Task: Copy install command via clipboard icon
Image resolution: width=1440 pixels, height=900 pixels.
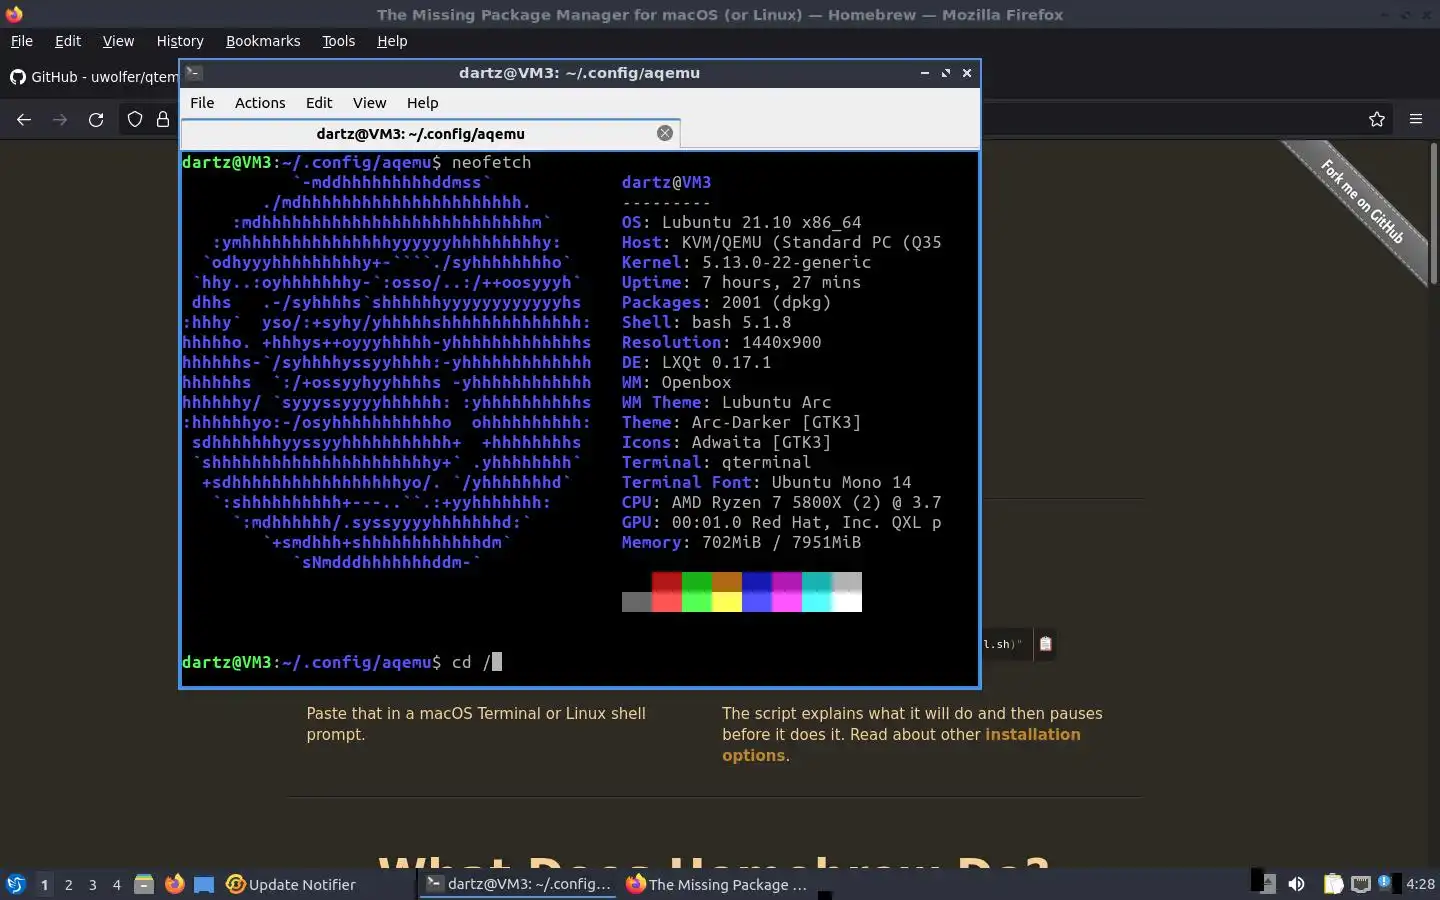Action: coord(1045,644)
